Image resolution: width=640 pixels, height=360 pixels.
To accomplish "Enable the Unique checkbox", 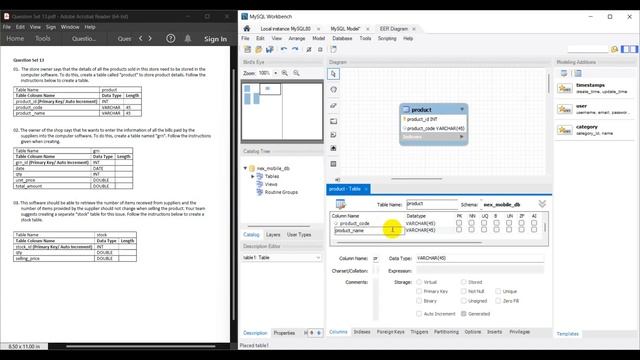I will tap(498, 291).
